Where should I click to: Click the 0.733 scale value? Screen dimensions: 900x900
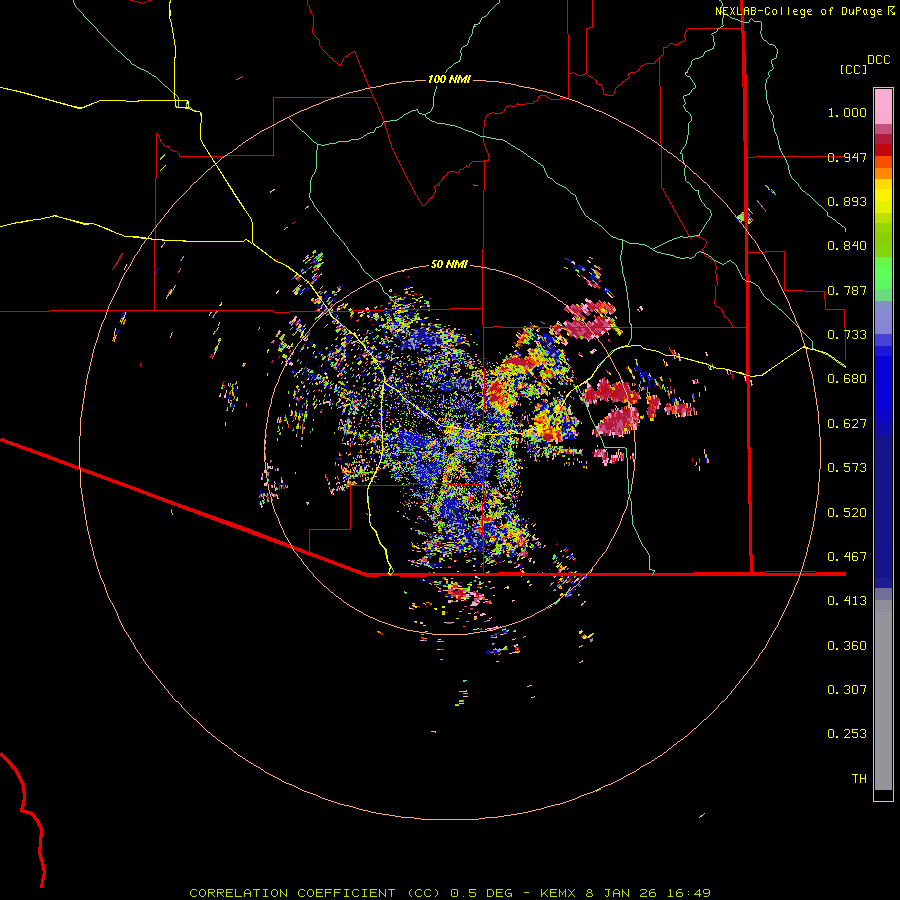[847, 335]
